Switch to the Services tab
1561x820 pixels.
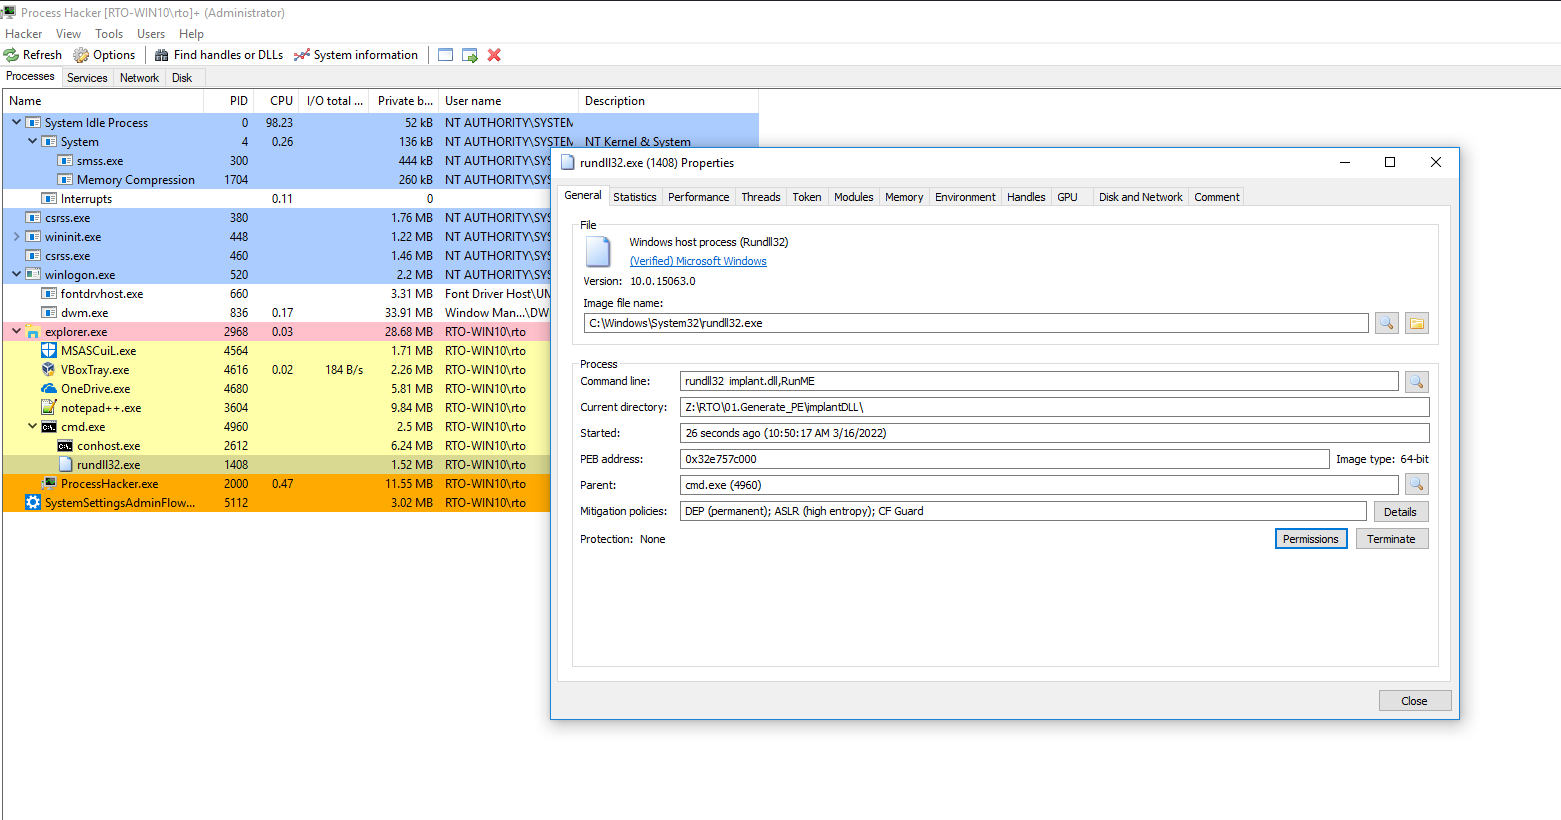pos(87,78)
